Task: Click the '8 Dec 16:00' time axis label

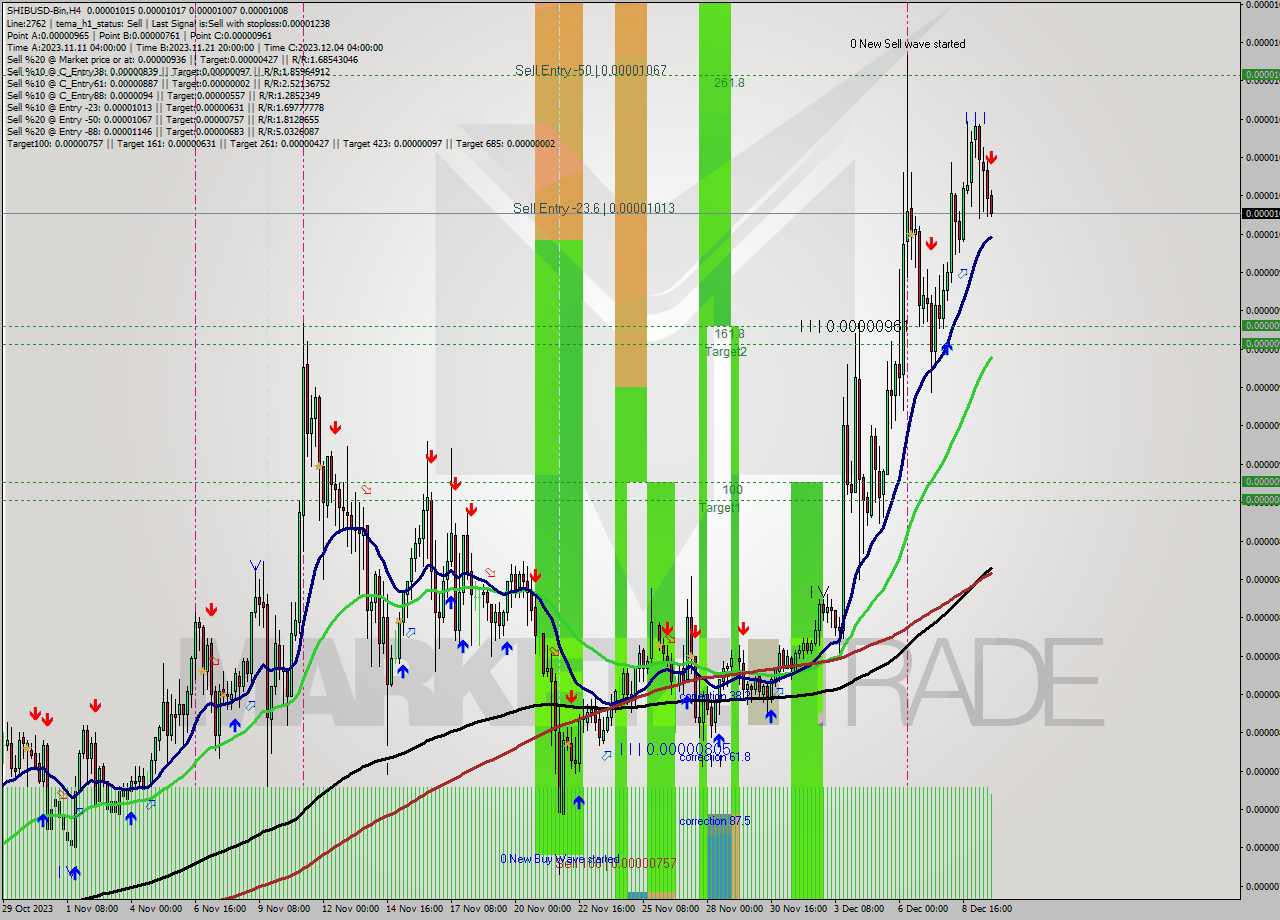Action: 987,909
